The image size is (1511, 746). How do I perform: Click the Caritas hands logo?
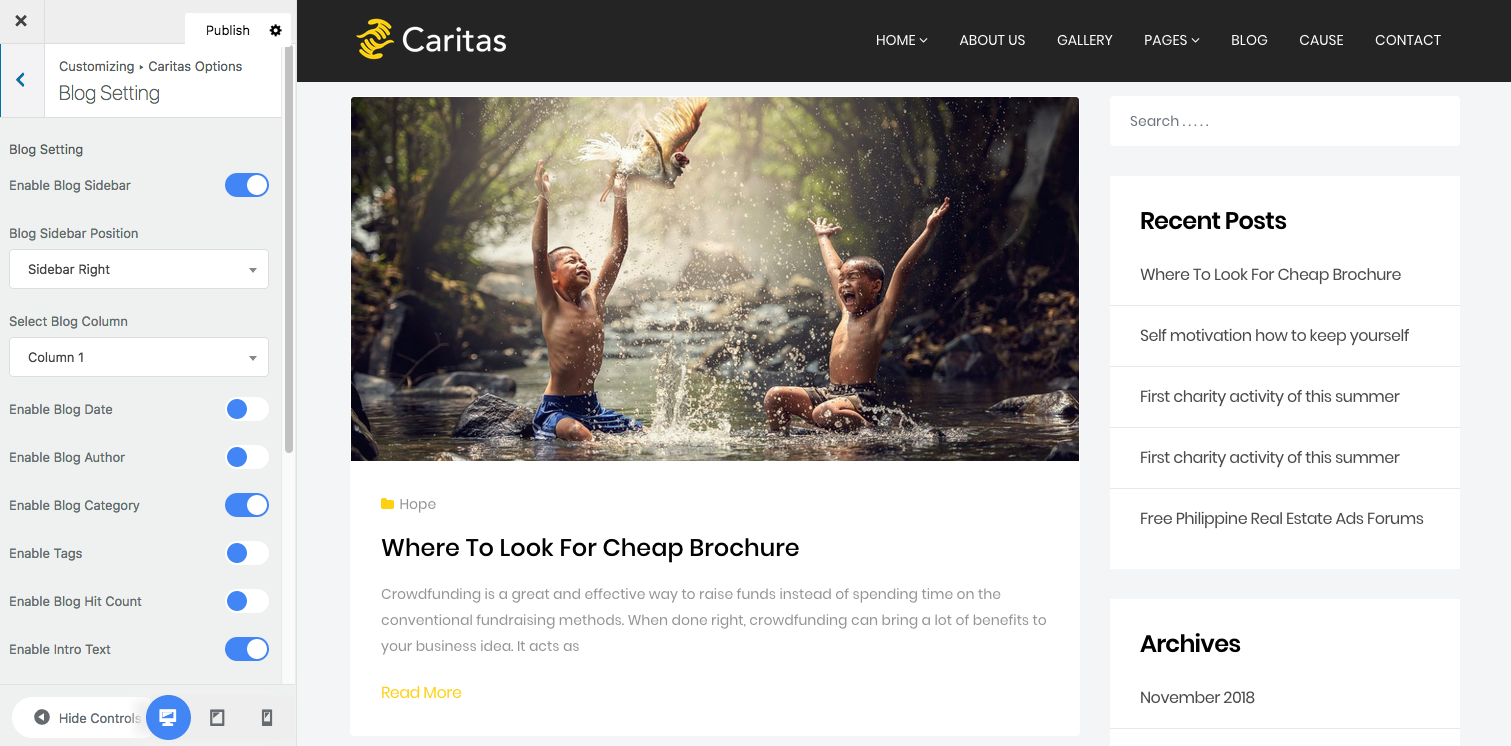[374, 40]
